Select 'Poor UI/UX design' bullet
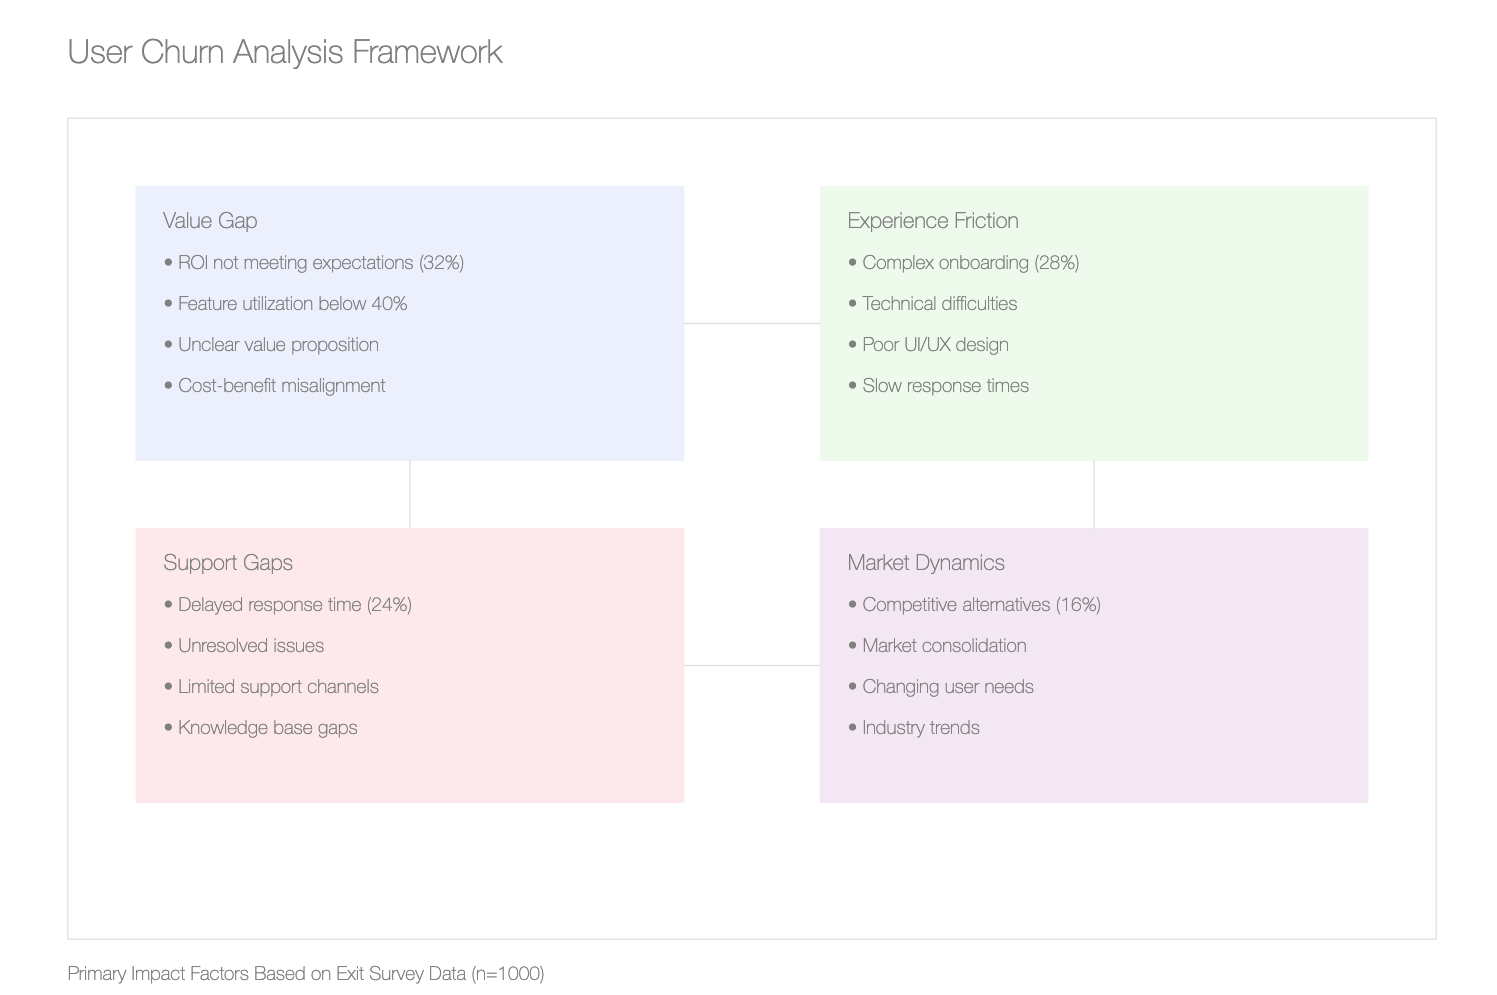 click(928, 345)
